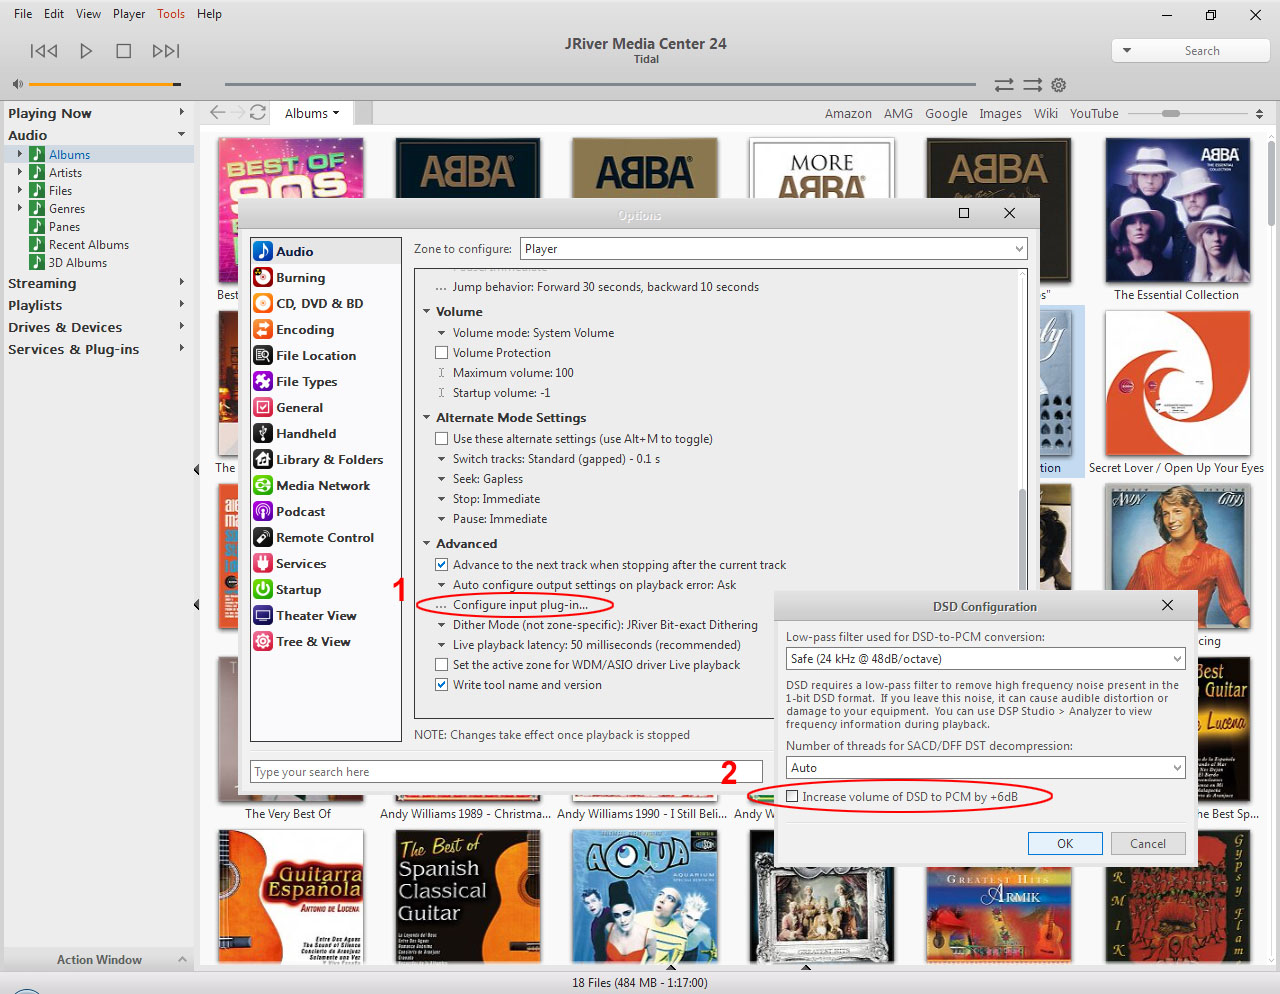Open the DSP settings gear icon
This screenshot has width=1280, height=994.
click(x=1059, y=85)
